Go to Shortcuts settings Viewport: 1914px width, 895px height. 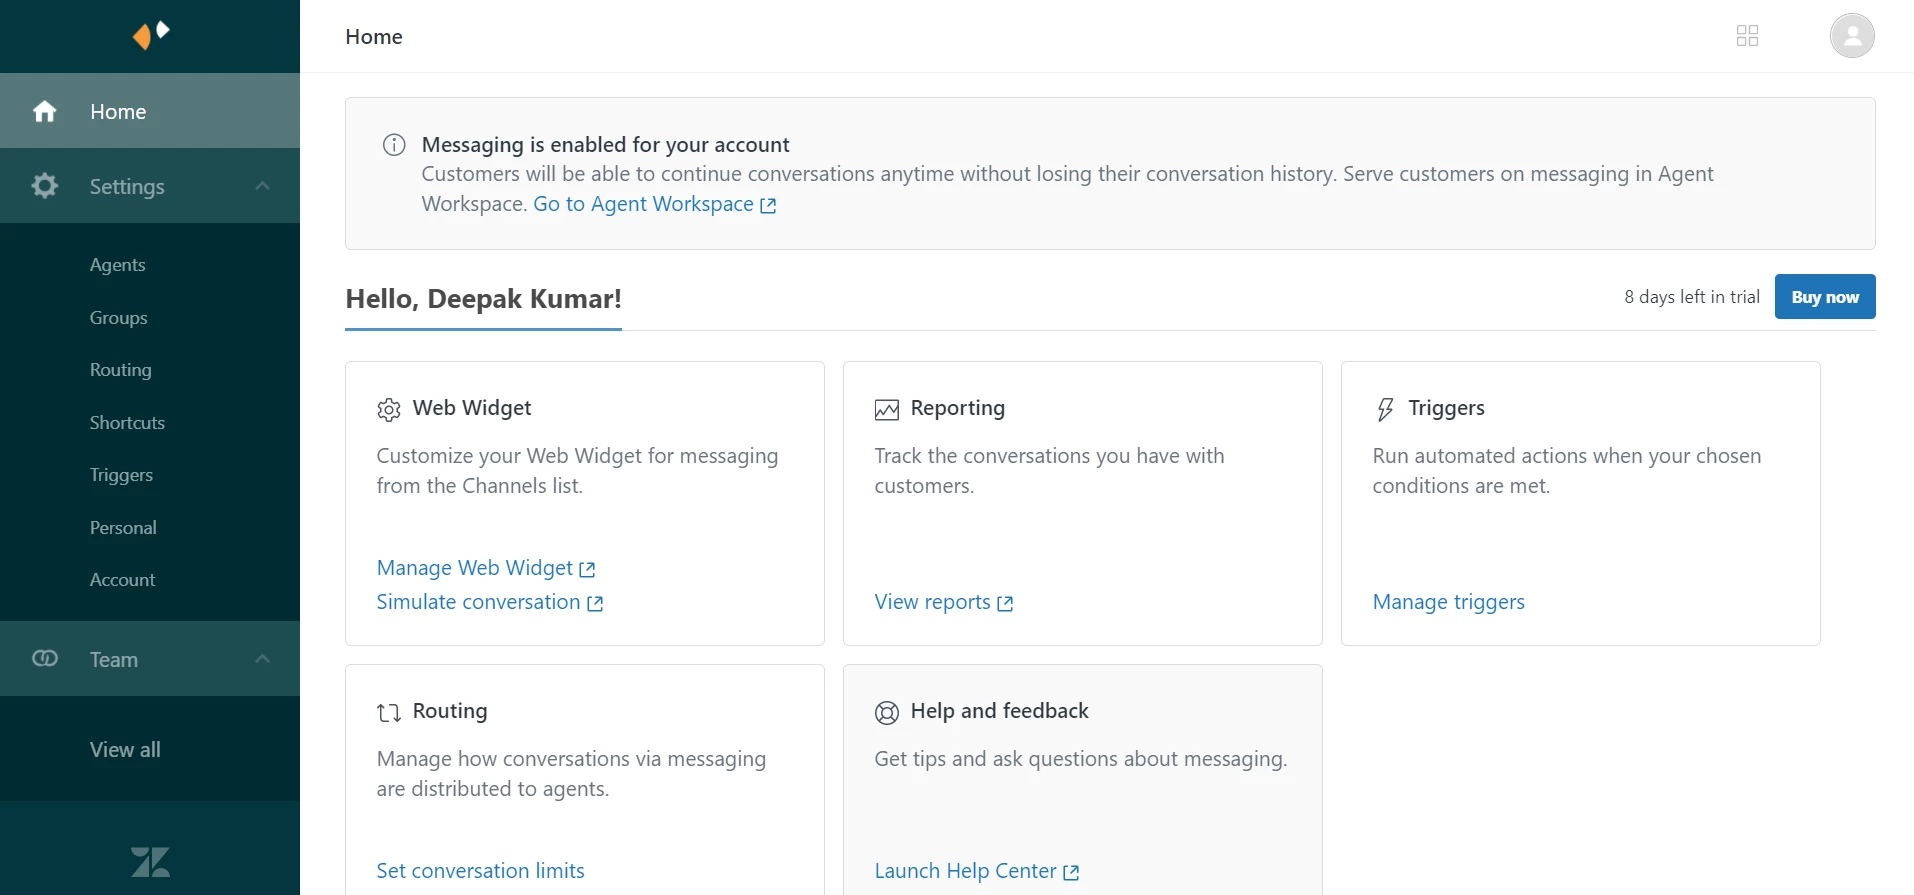pos(127,423)
